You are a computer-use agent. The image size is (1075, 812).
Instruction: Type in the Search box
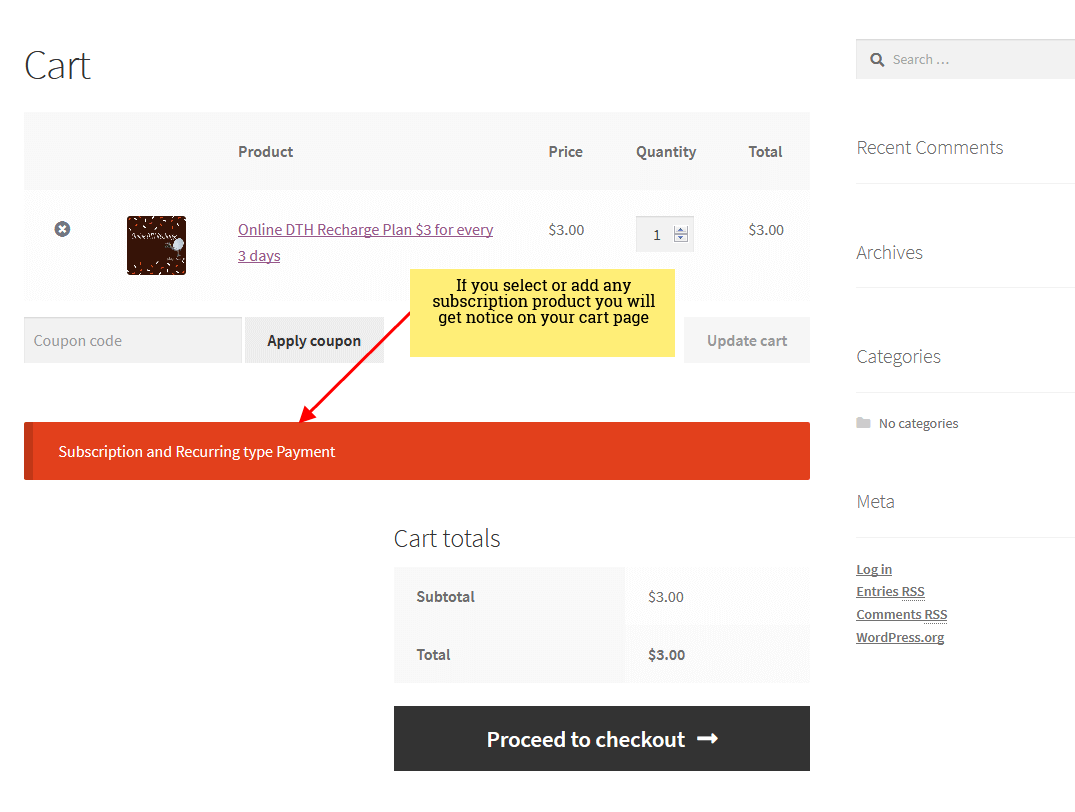pos(975,60)
